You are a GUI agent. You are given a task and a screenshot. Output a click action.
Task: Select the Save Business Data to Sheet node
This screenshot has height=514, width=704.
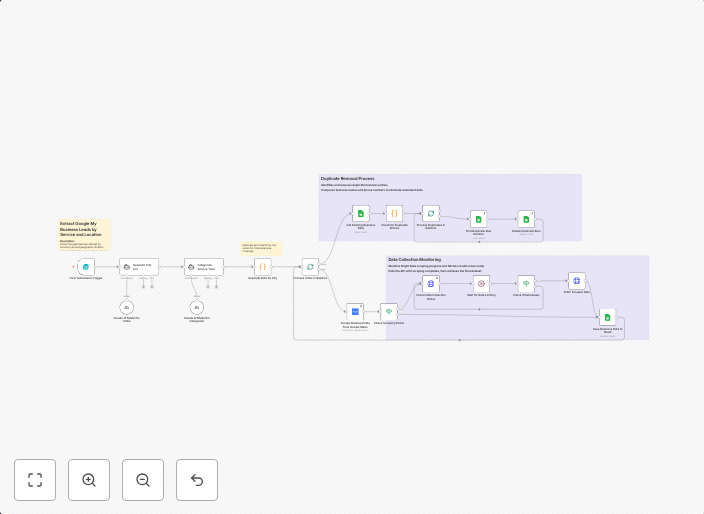point(607,318)
